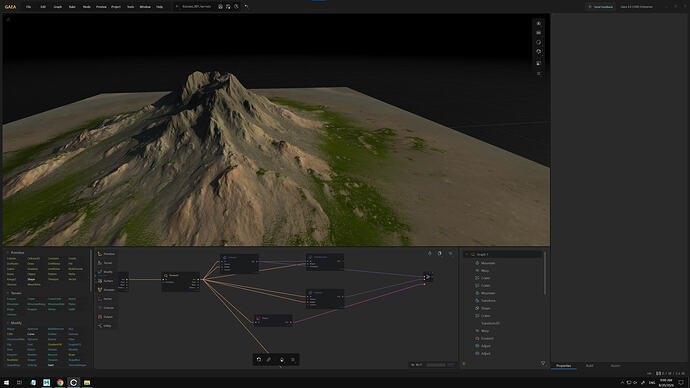Viewport: 690px width, 388px height.
Task: Collapse the Primitive section in toolbox
Action: 8,253
